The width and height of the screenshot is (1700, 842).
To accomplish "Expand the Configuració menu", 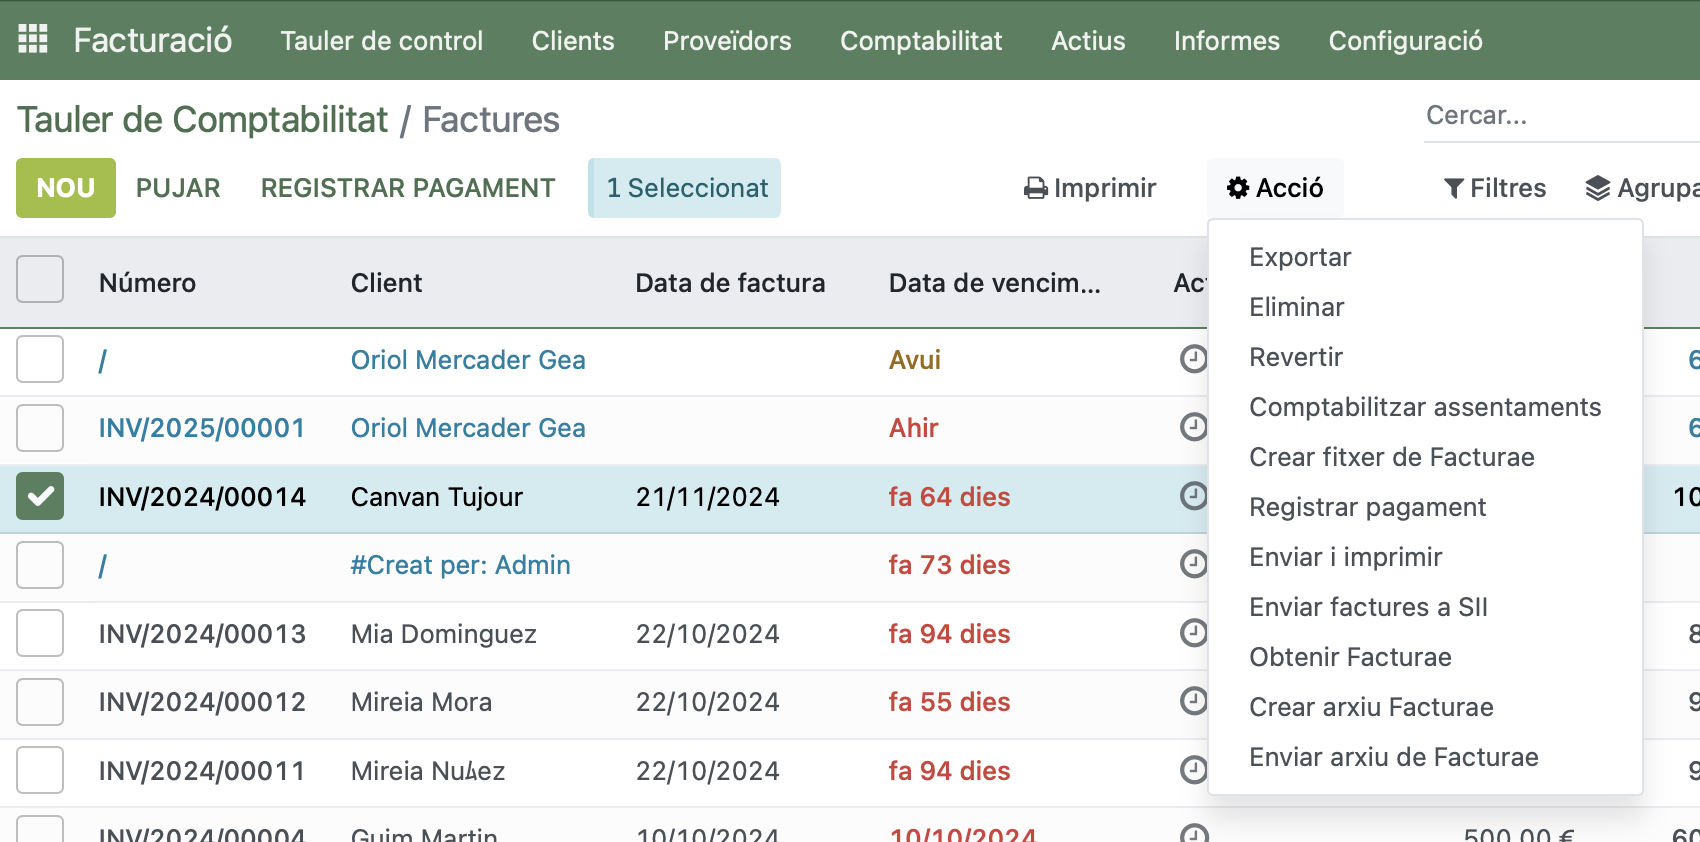I will (1404, 41).
